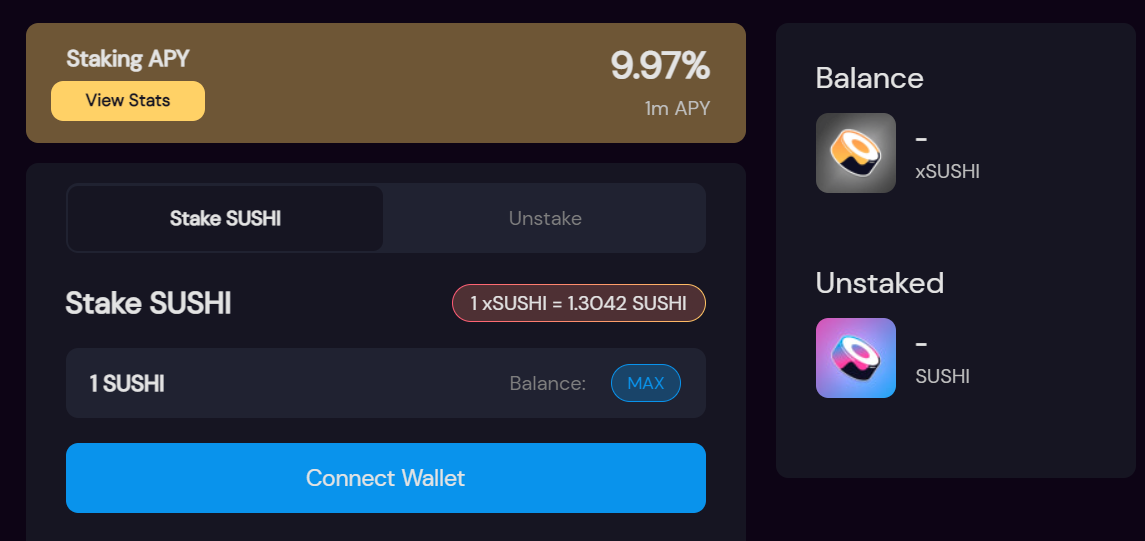Click the xSUSHI token icon
The height and width of the screenshot is (541, 1145).
pyautogui.click(x=855, y=153)
